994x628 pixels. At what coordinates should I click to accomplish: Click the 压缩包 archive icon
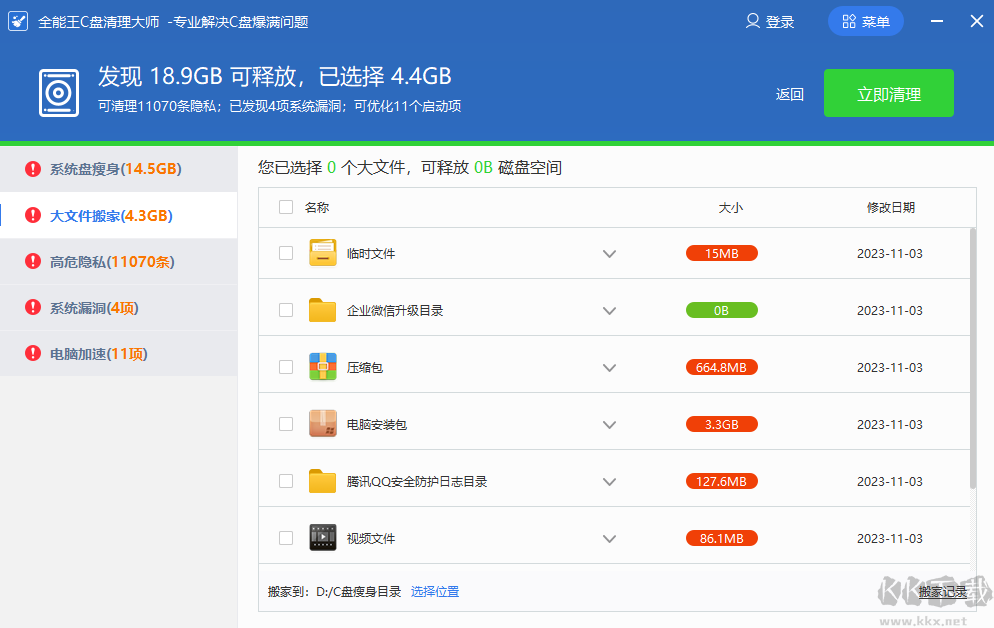coord(322,367)
